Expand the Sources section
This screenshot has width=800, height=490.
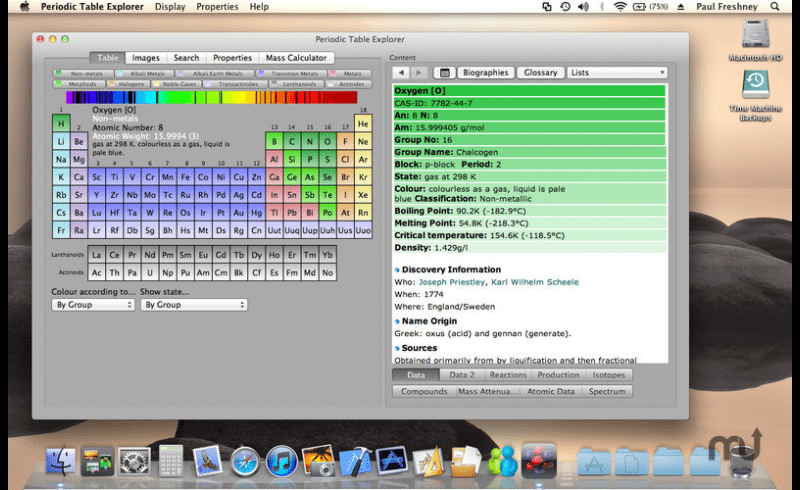tap(397, 348)
